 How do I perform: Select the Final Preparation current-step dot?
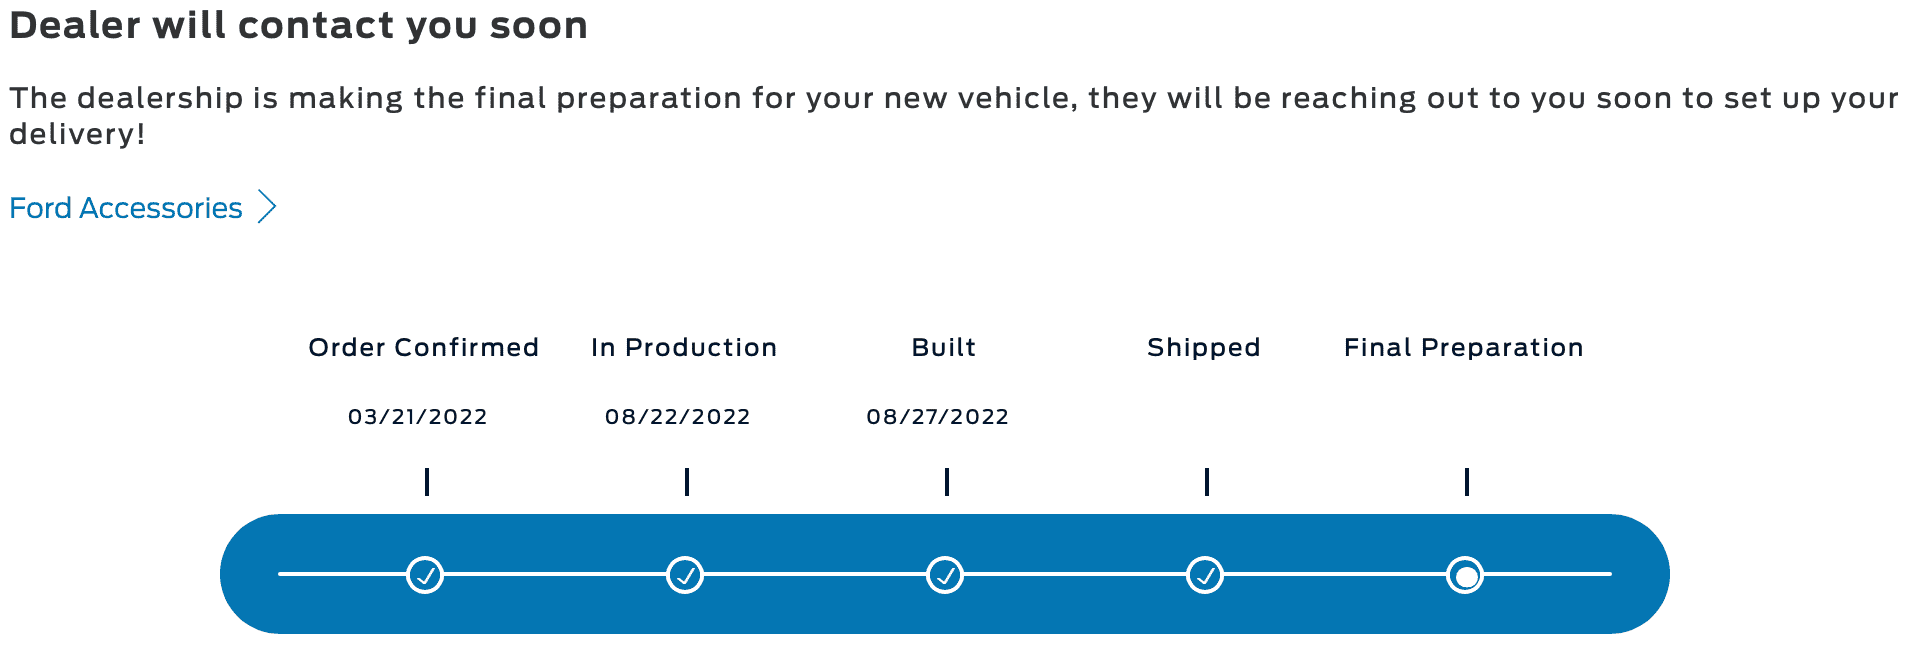click(x=1465, y=575)
